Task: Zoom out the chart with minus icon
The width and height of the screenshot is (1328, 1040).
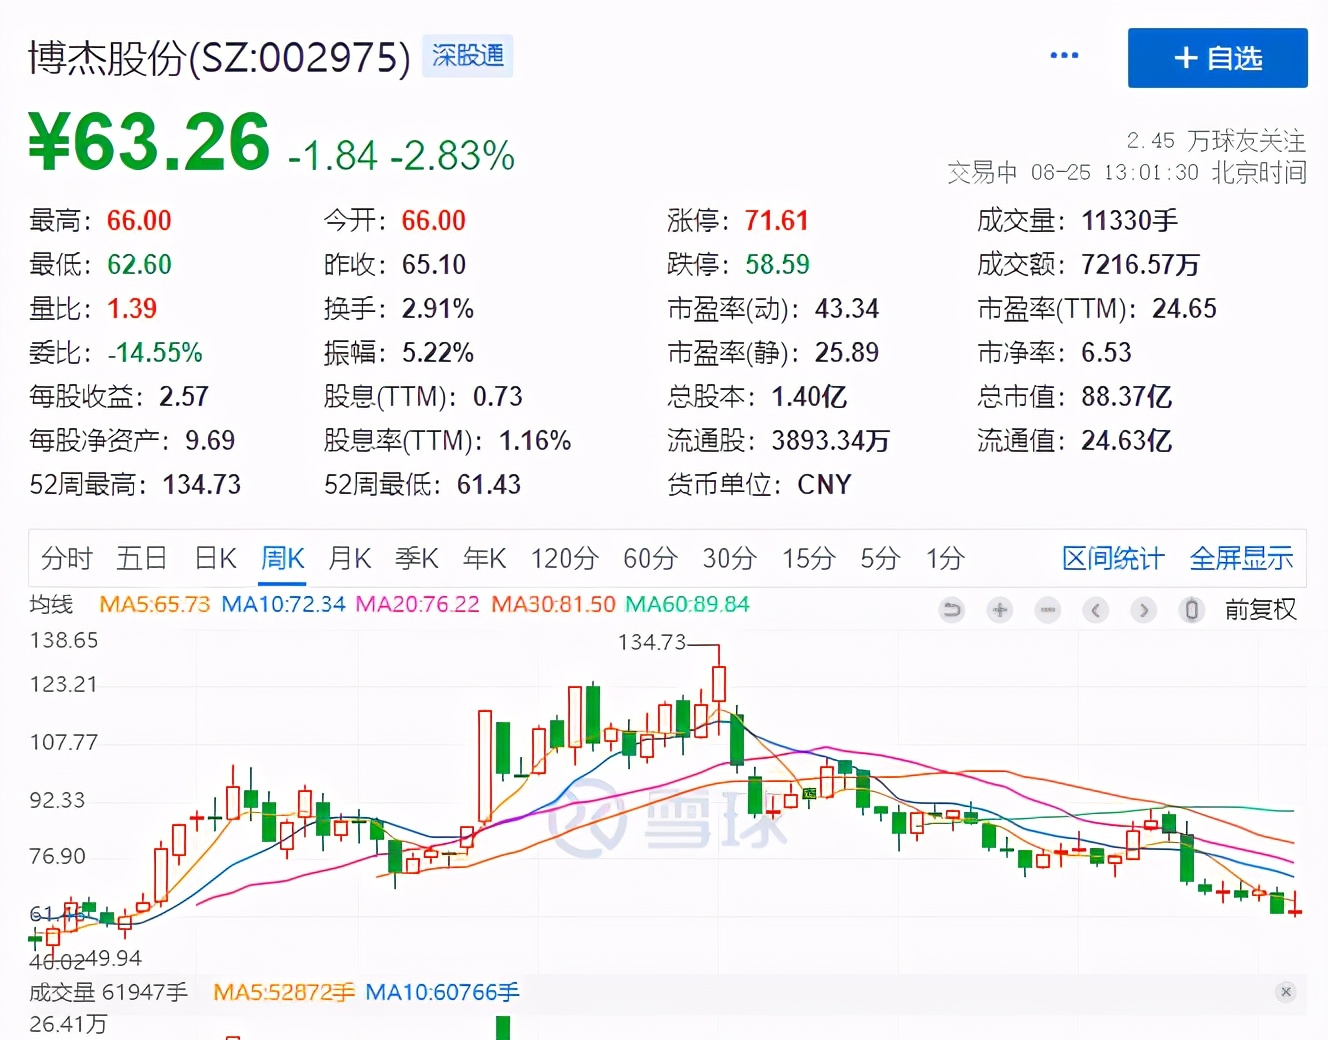Action: [x=1048, y=609]
